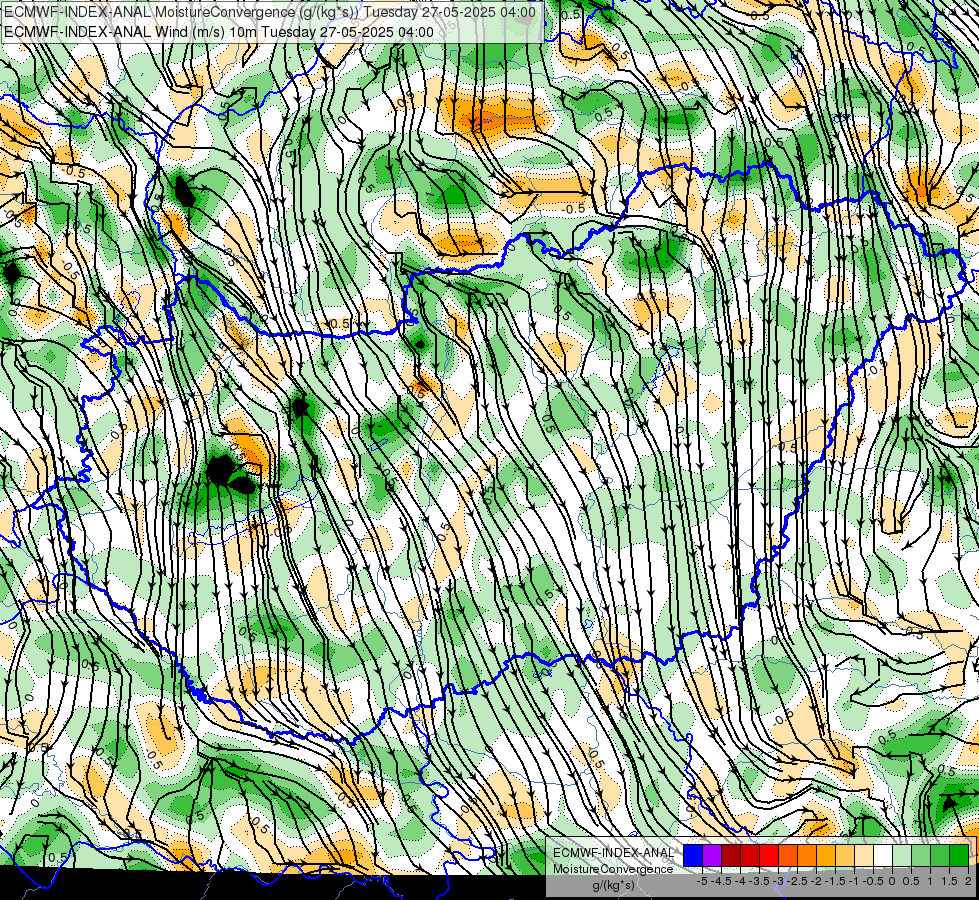Pick the dark red legend swatch above -4.5
Screen dimensions: 979x900
pos(731,855)
